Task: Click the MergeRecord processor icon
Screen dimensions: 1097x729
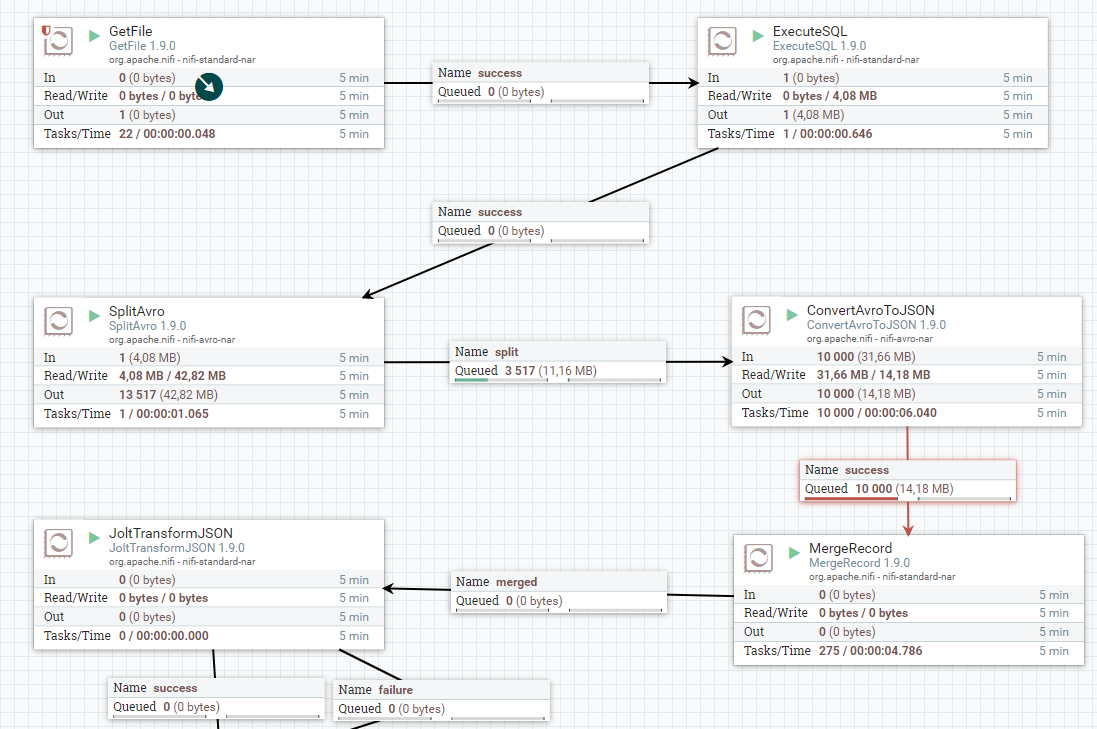Action: coord(758,557)
